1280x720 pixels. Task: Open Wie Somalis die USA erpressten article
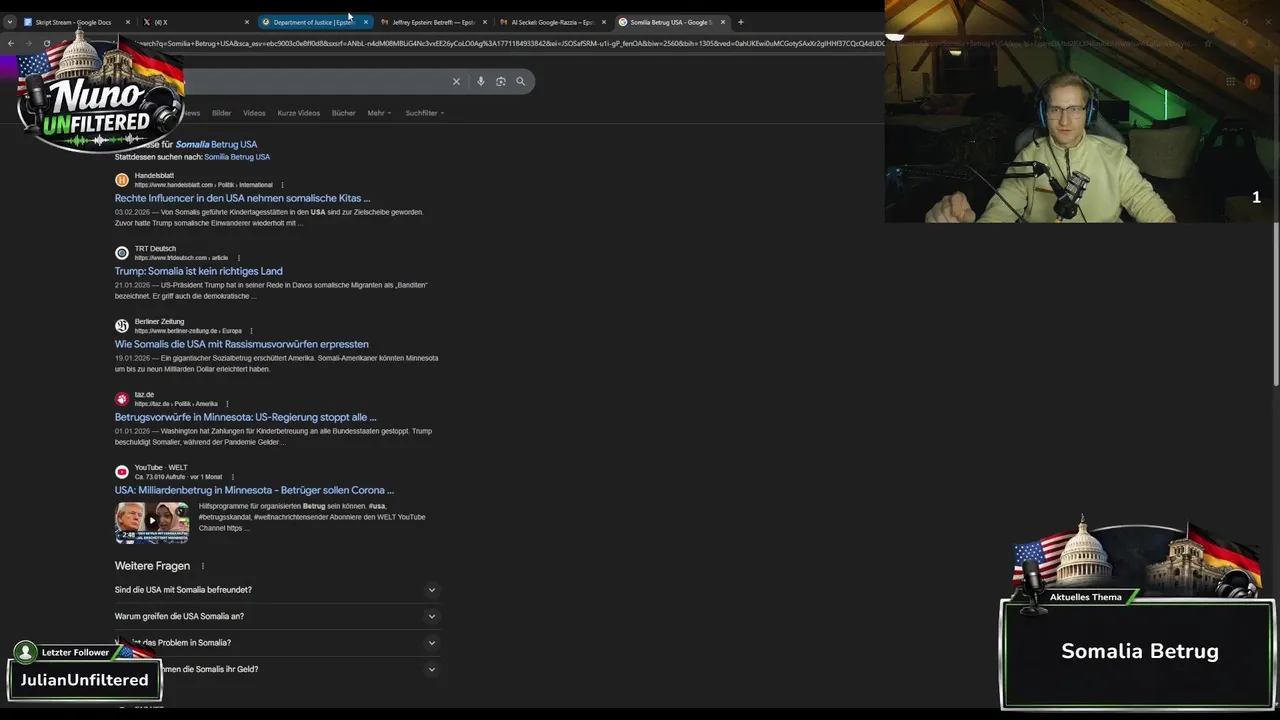click(x=242, y=344)
